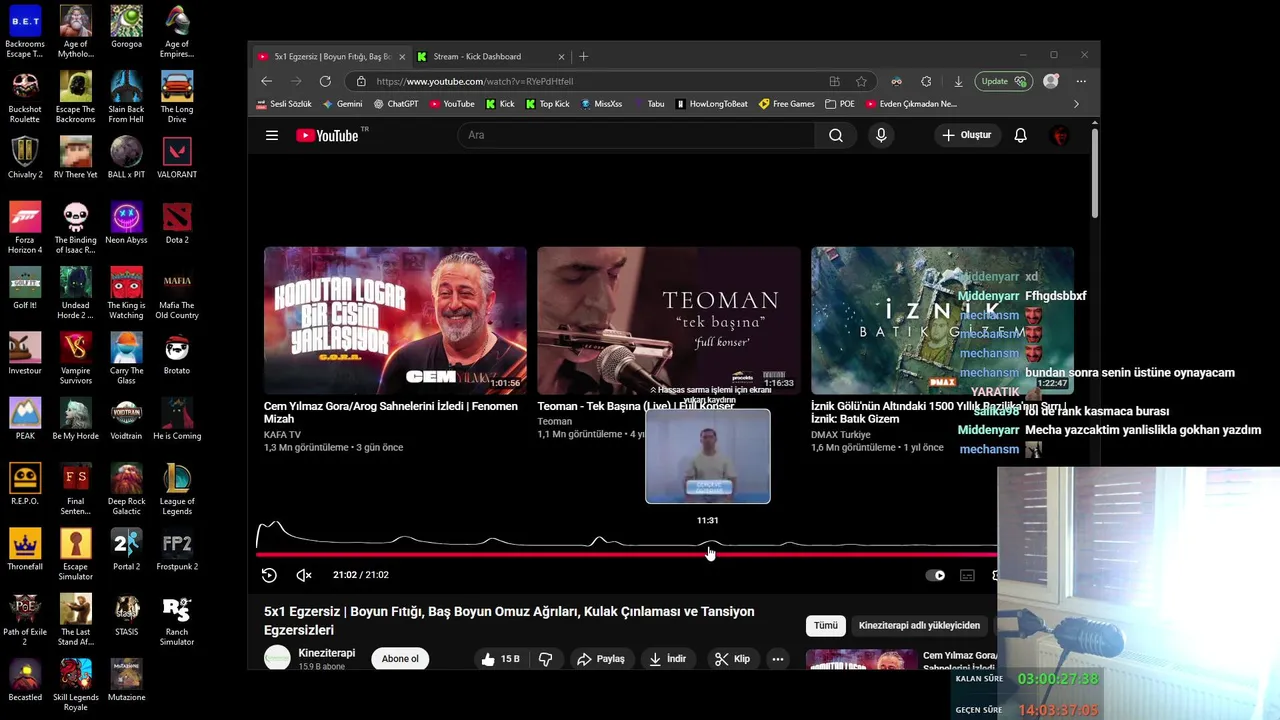Open the Teoman Tek Başına concert thumbnail
This screenshot has width=1280, height=720.
pos(669,320)
